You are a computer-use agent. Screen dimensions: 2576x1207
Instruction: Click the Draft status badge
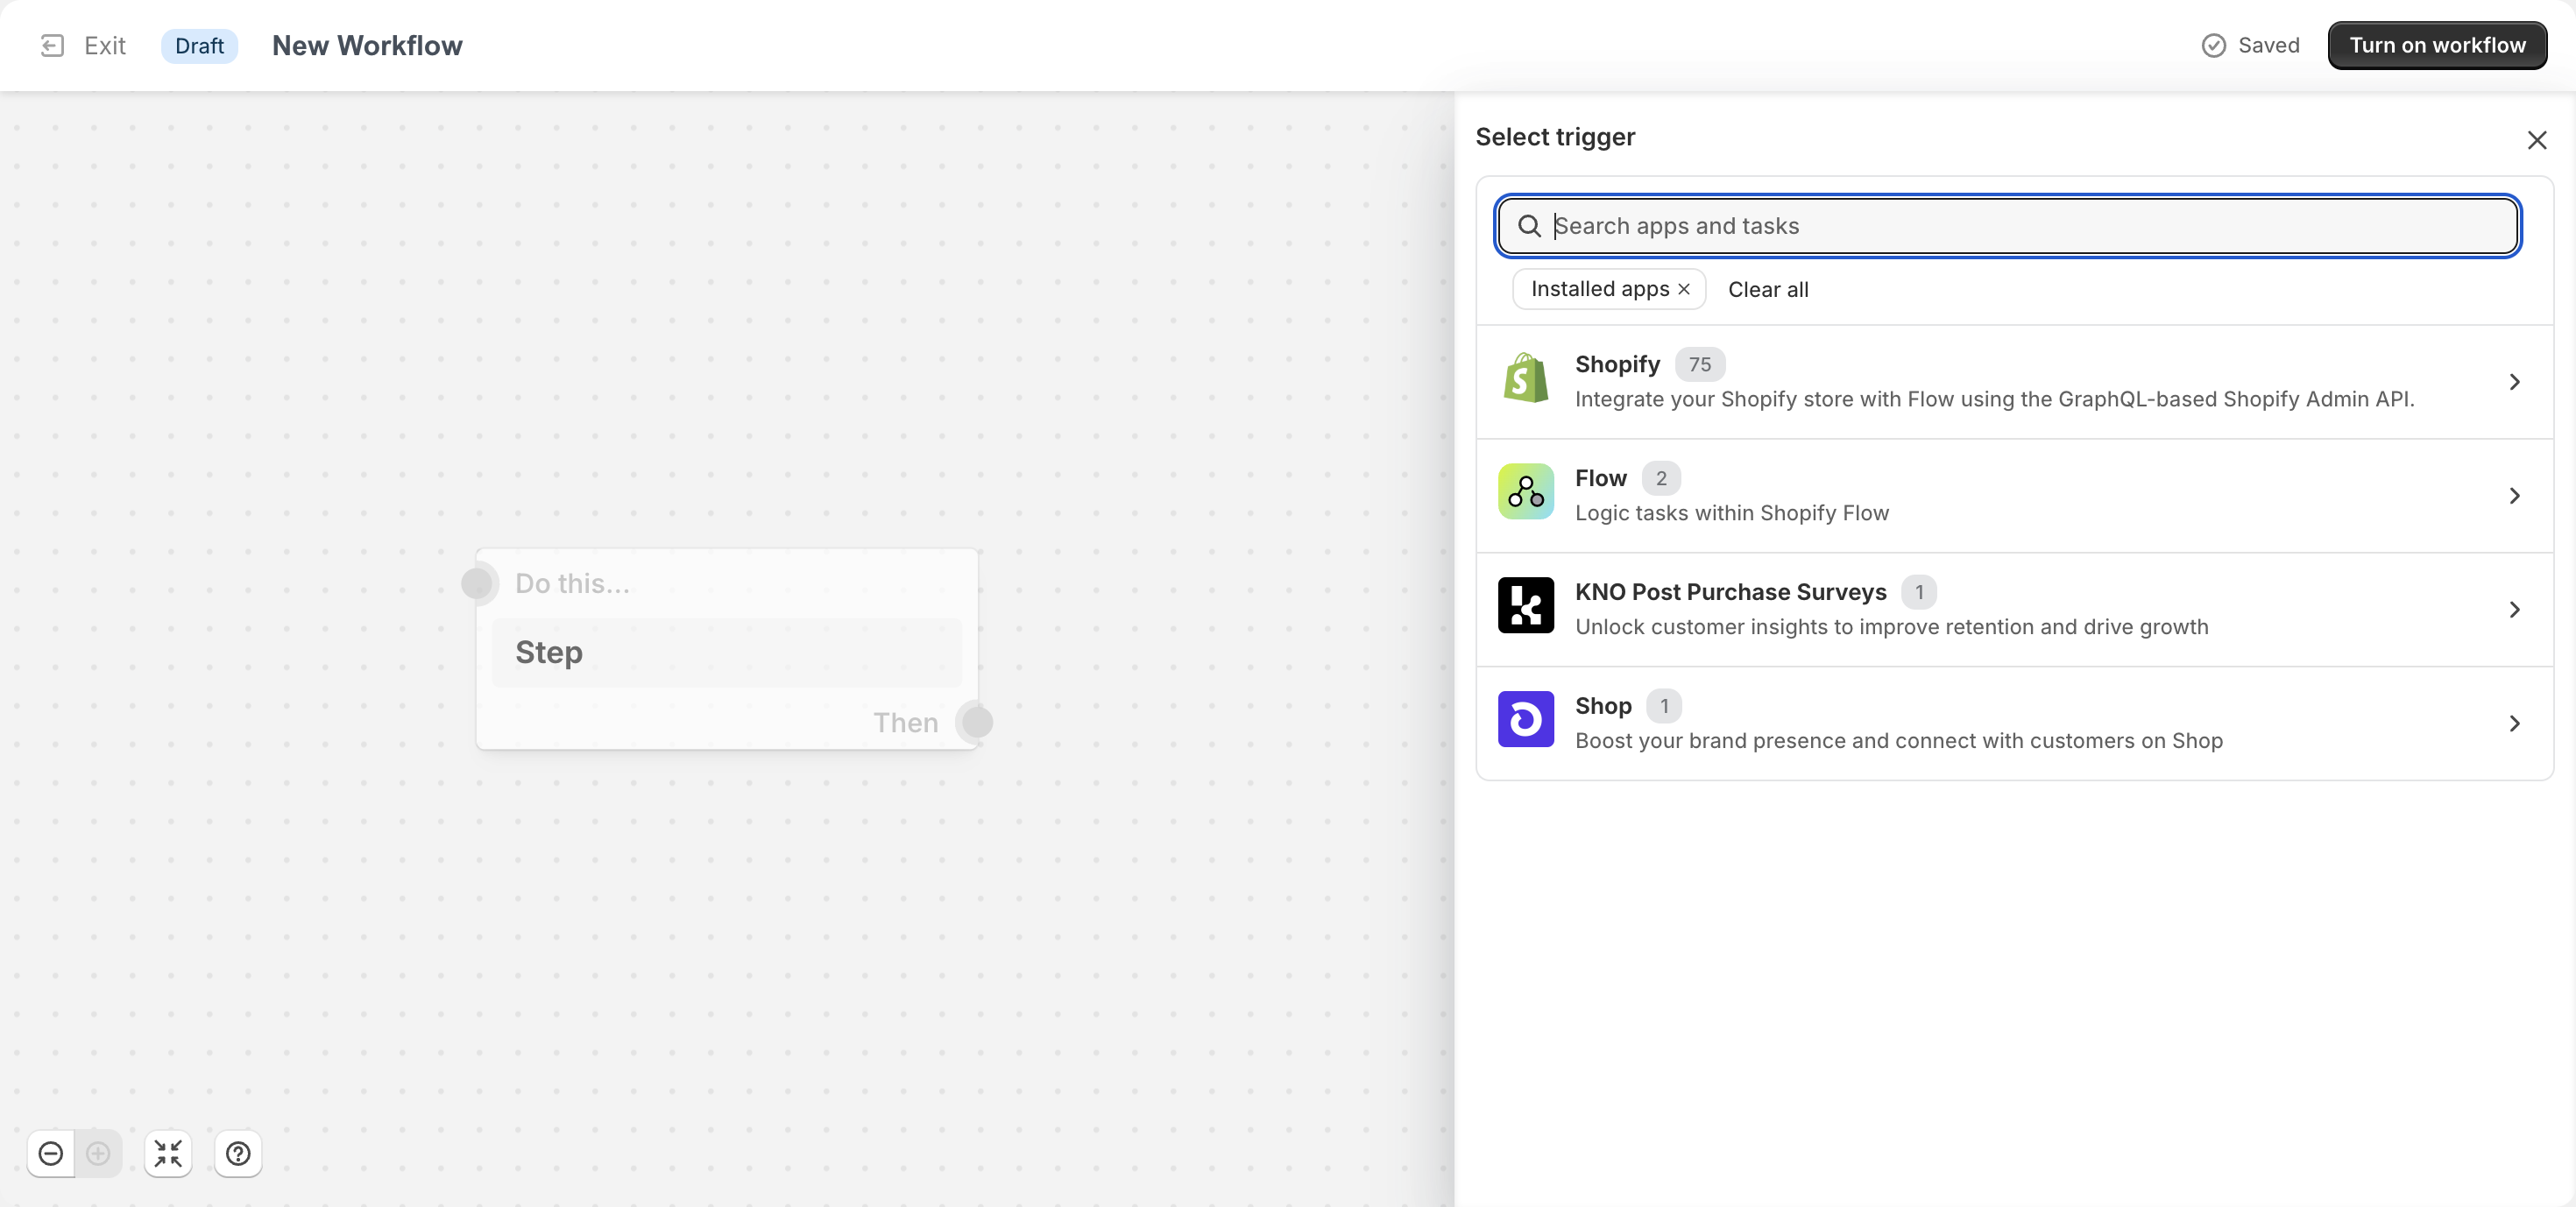199,46
